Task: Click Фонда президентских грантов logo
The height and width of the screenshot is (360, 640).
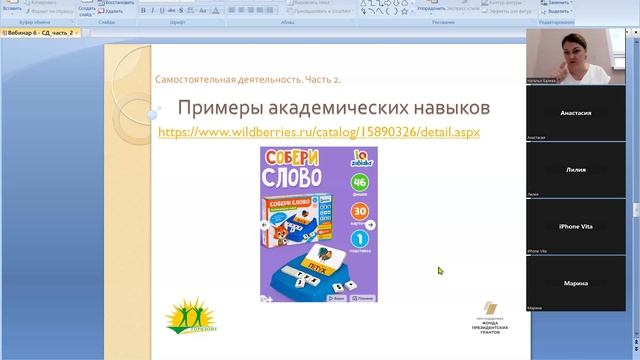Action: click(x=490, y=318)
